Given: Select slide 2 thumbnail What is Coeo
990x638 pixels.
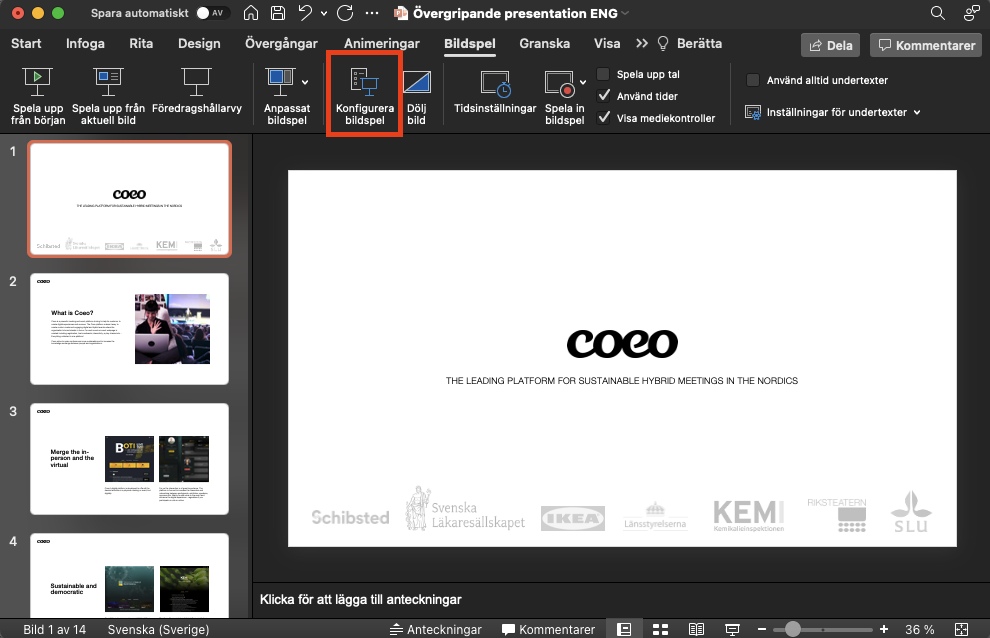Looking at the screenshot, I should click(x=129, y=328).
